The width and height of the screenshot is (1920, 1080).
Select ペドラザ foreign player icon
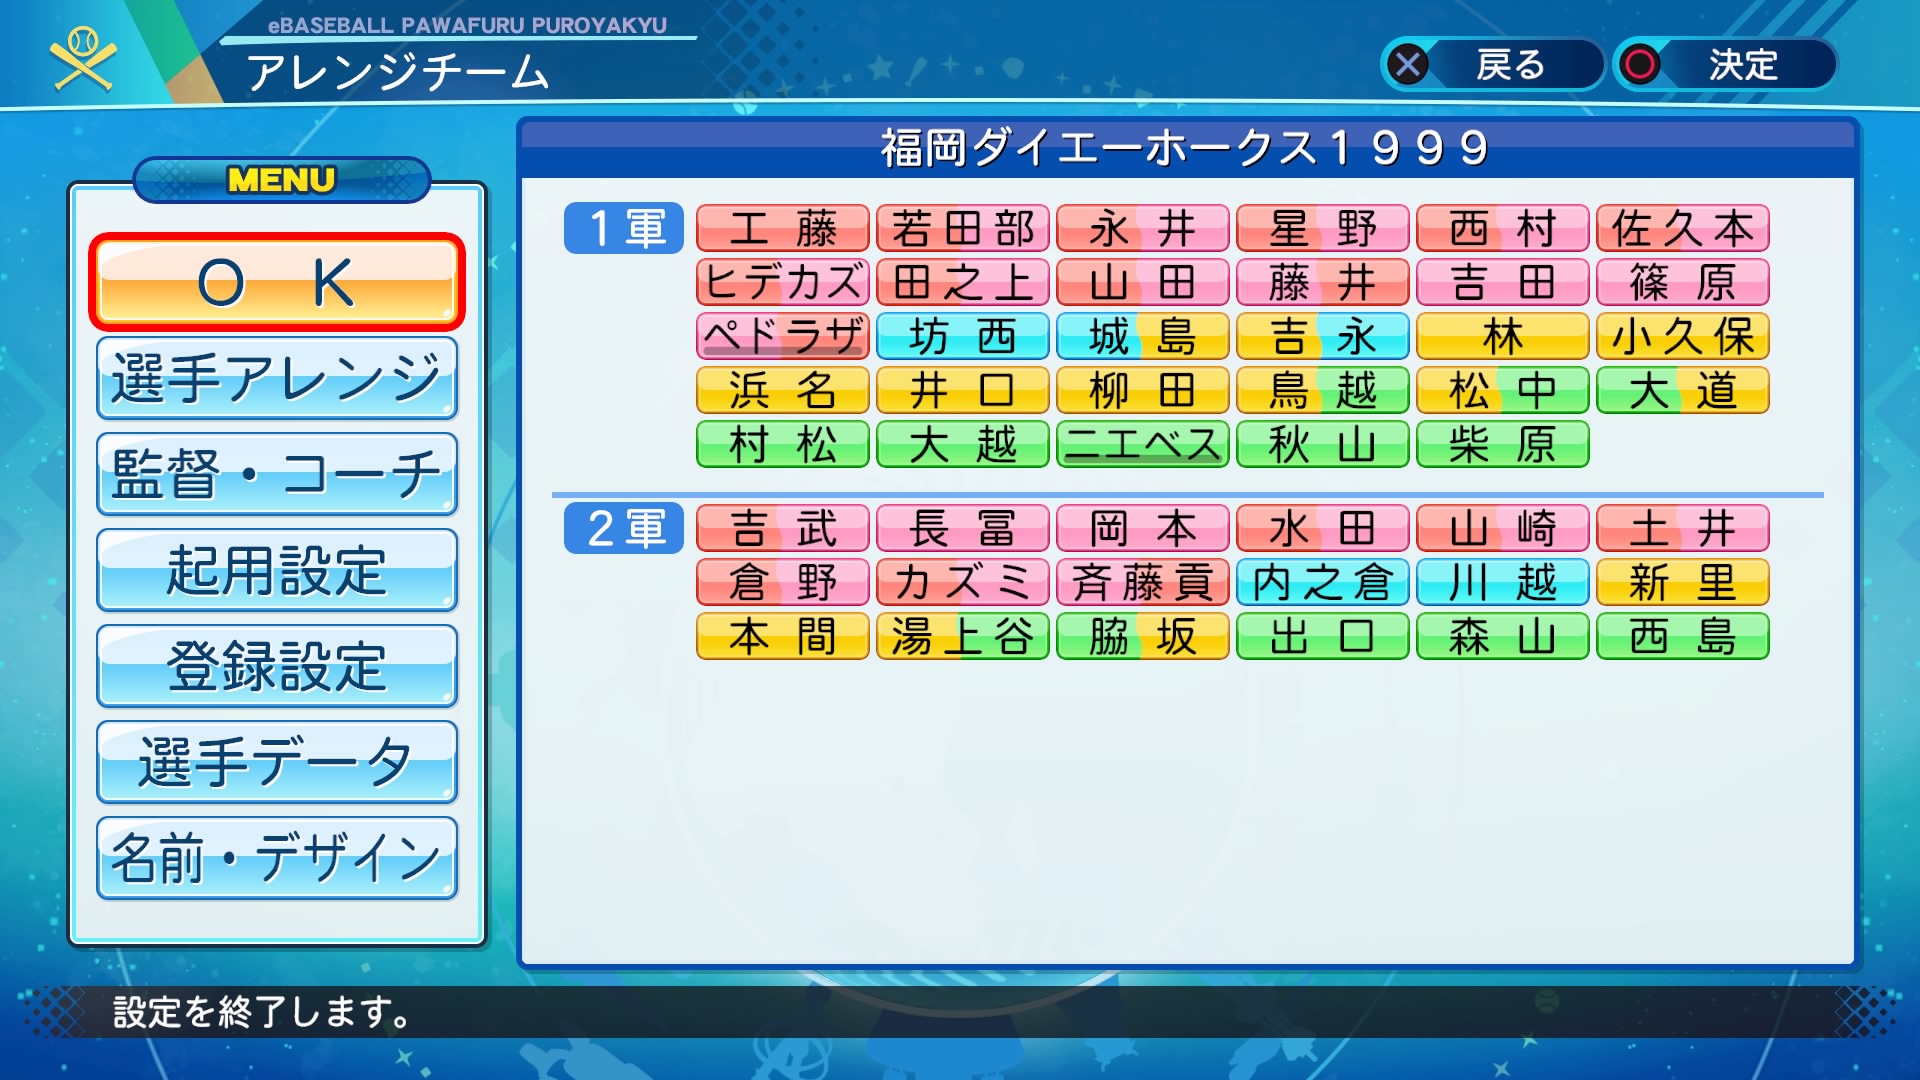pyautogui.click(x=778, y=336)
